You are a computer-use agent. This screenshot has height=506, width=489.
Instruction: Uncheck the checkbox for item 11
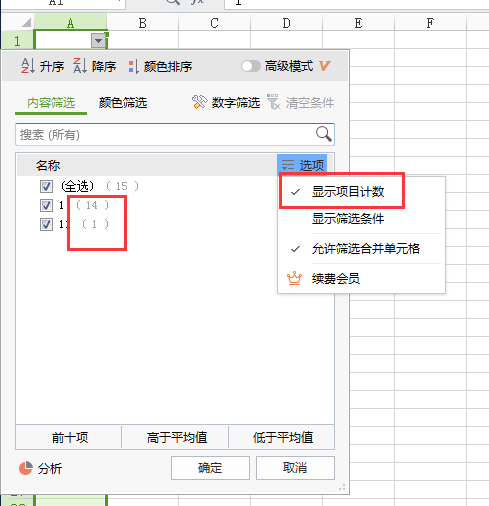point(46,224)
